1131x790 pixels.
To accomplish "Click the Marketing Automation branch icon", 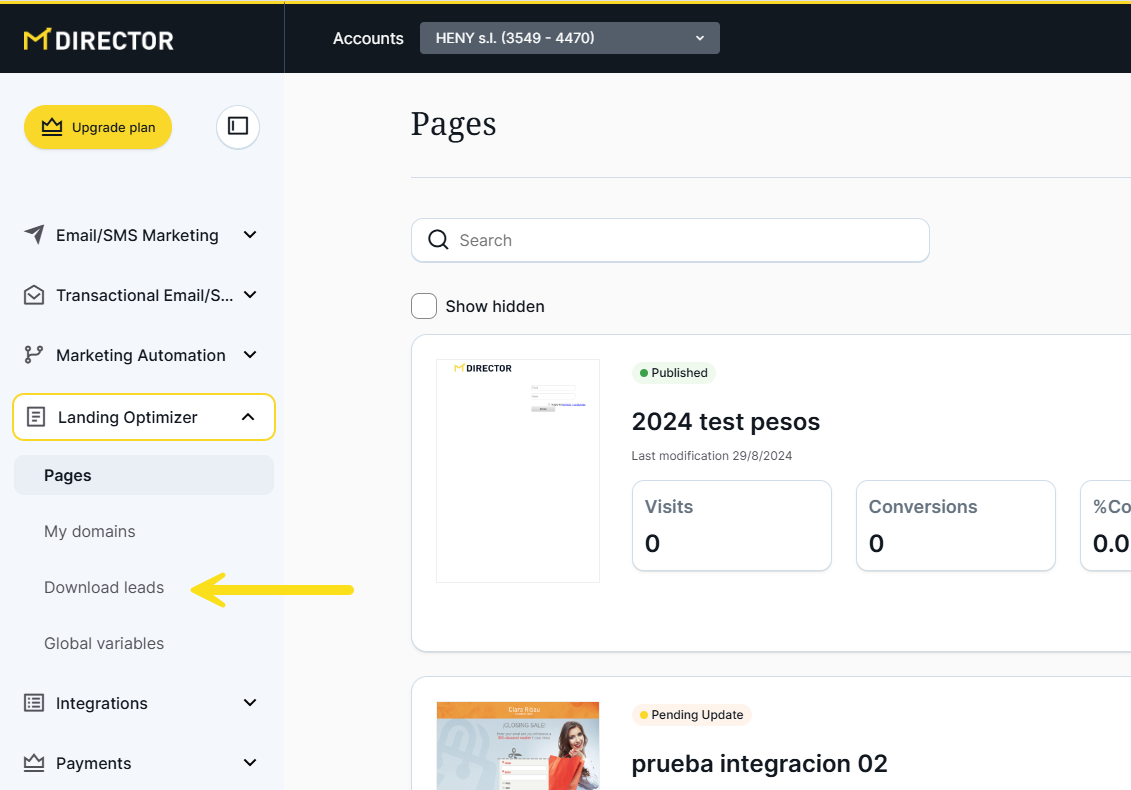I will [34, 355].
